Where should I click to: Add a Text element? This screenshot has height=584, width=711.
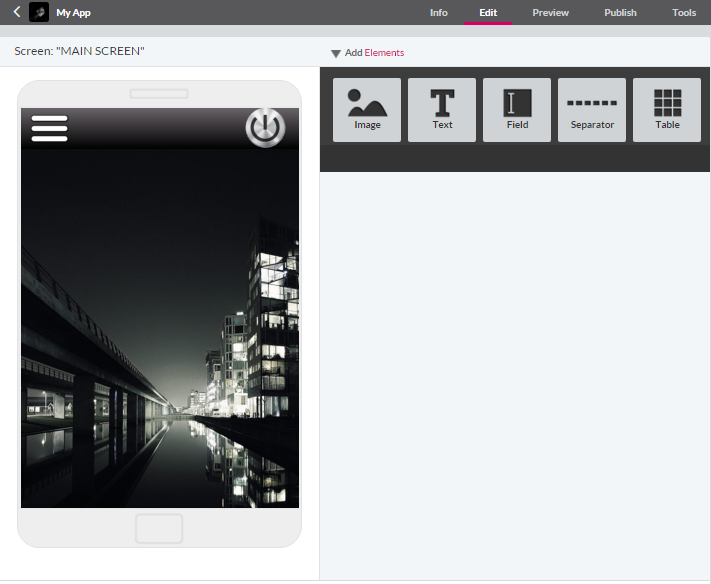[442, 110]
